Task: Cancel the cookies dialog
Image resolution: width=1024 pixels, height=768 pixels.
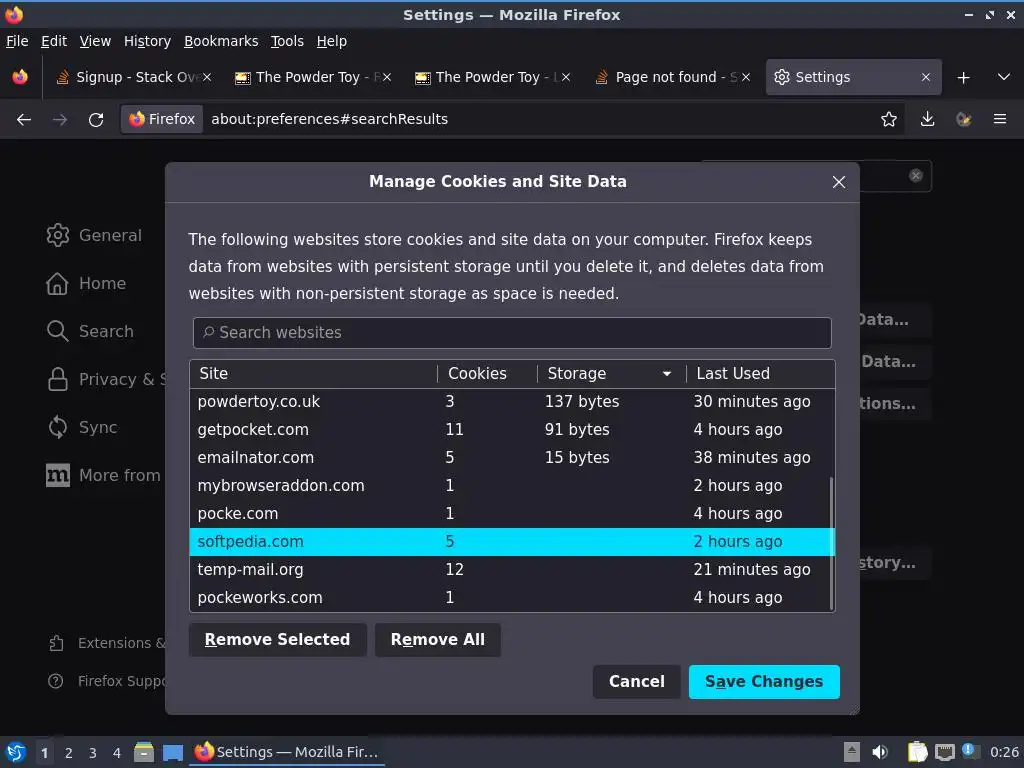Action: (x=637, y=682)
